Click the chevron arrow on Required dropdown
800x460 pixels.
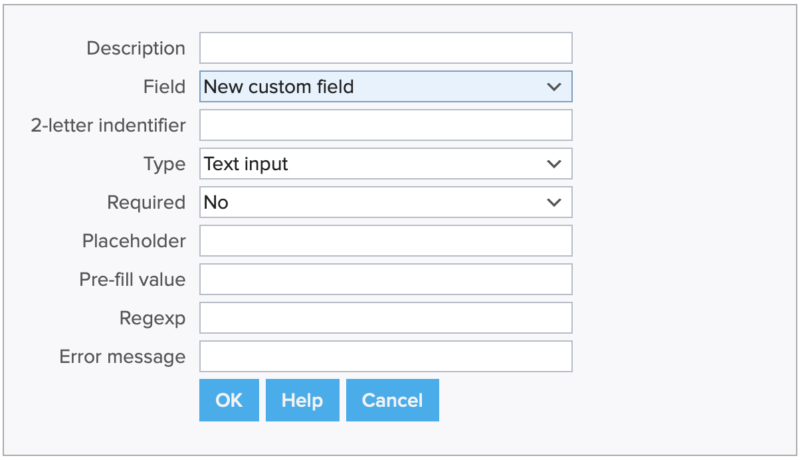pyautogui.click(x=554, y=202)
